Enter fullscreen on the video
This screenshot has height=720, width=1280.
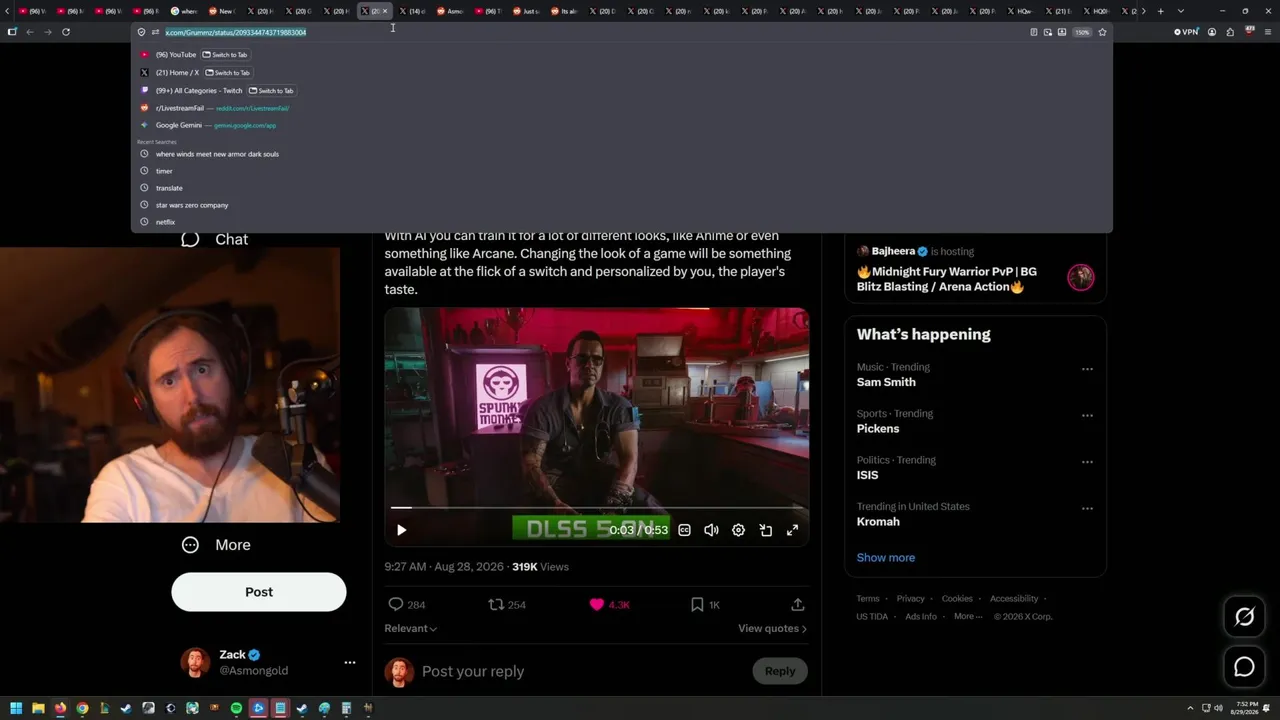(x=792, y=530)
